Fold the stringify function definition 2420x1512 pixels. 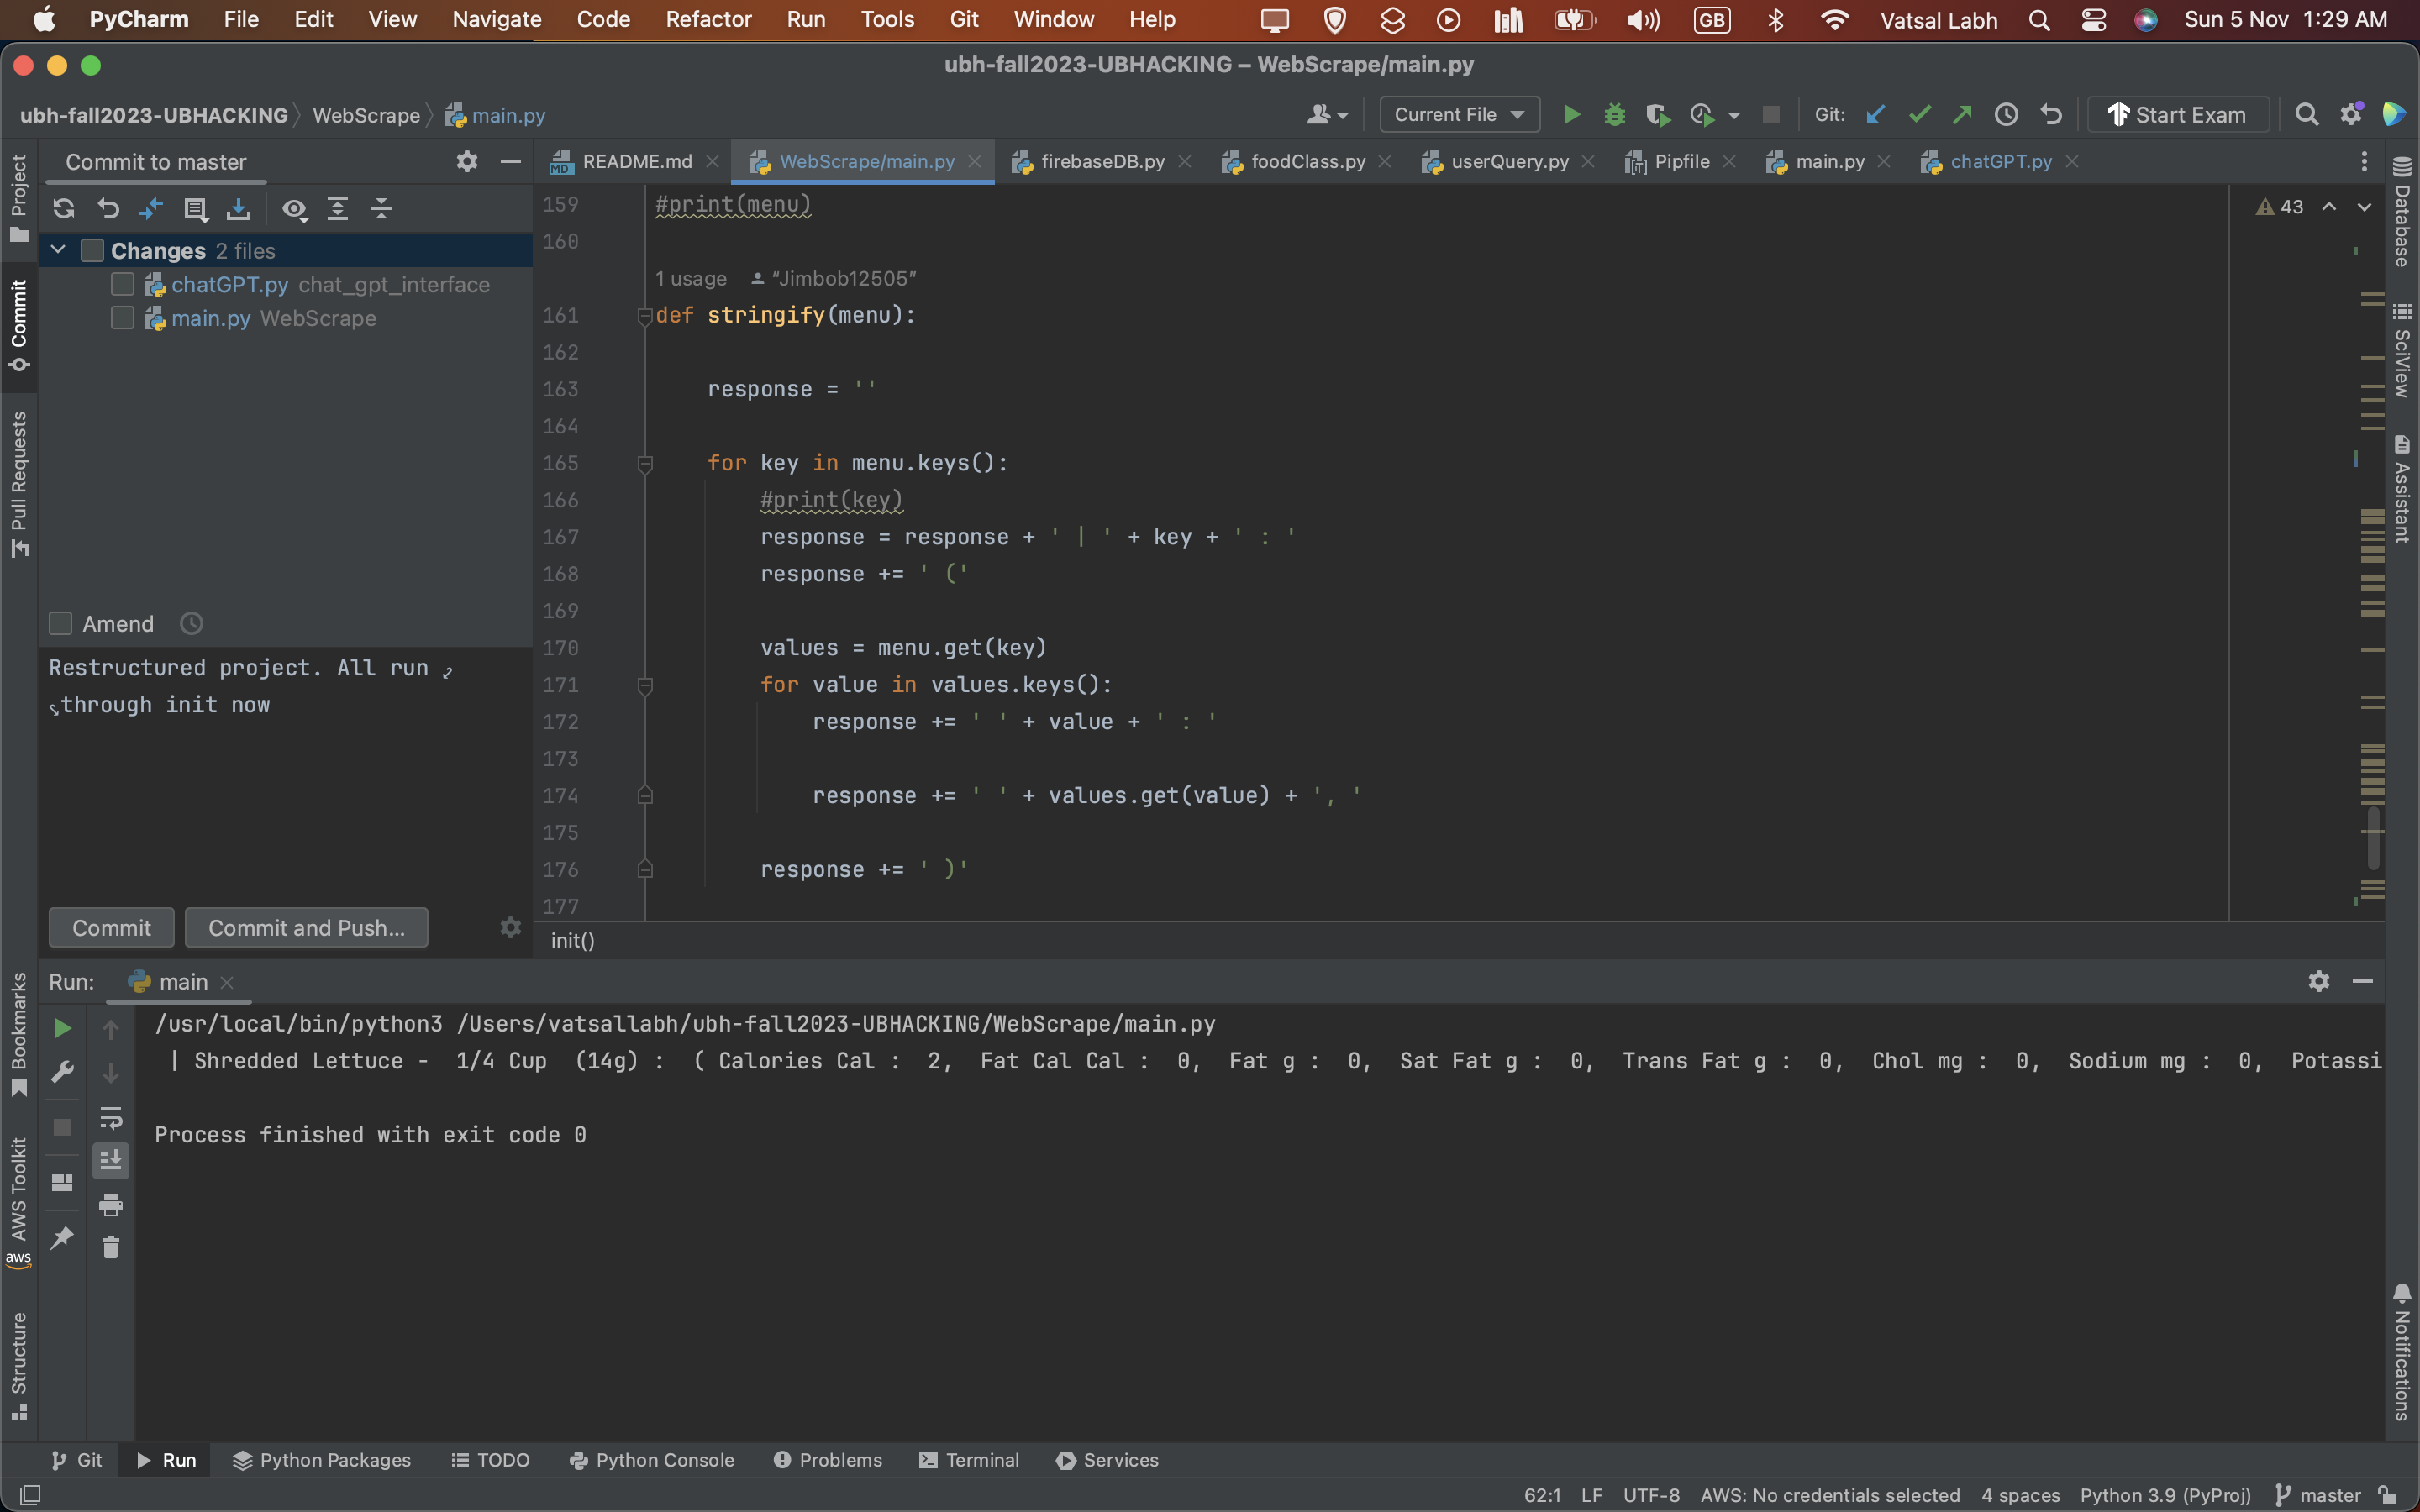tap(645, 316)
